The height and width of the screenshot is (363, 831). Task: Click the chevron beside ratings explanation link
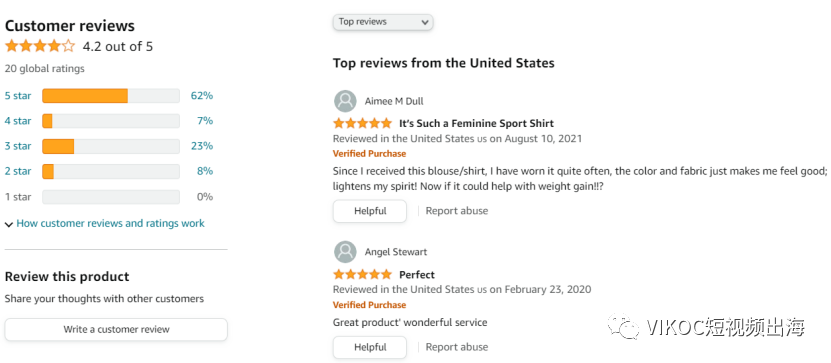9,225
